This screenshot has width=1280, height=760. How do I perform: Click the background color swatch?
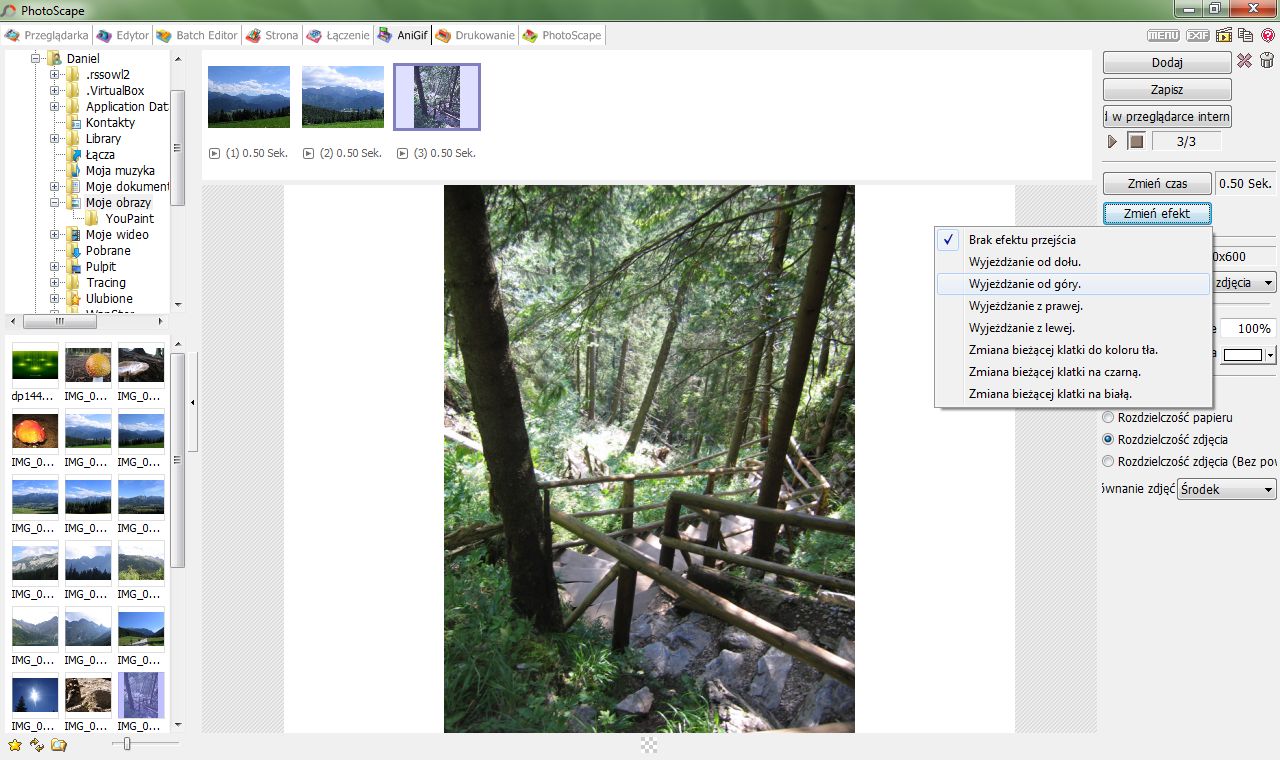pyautogui.click(x=1243, y=355)
